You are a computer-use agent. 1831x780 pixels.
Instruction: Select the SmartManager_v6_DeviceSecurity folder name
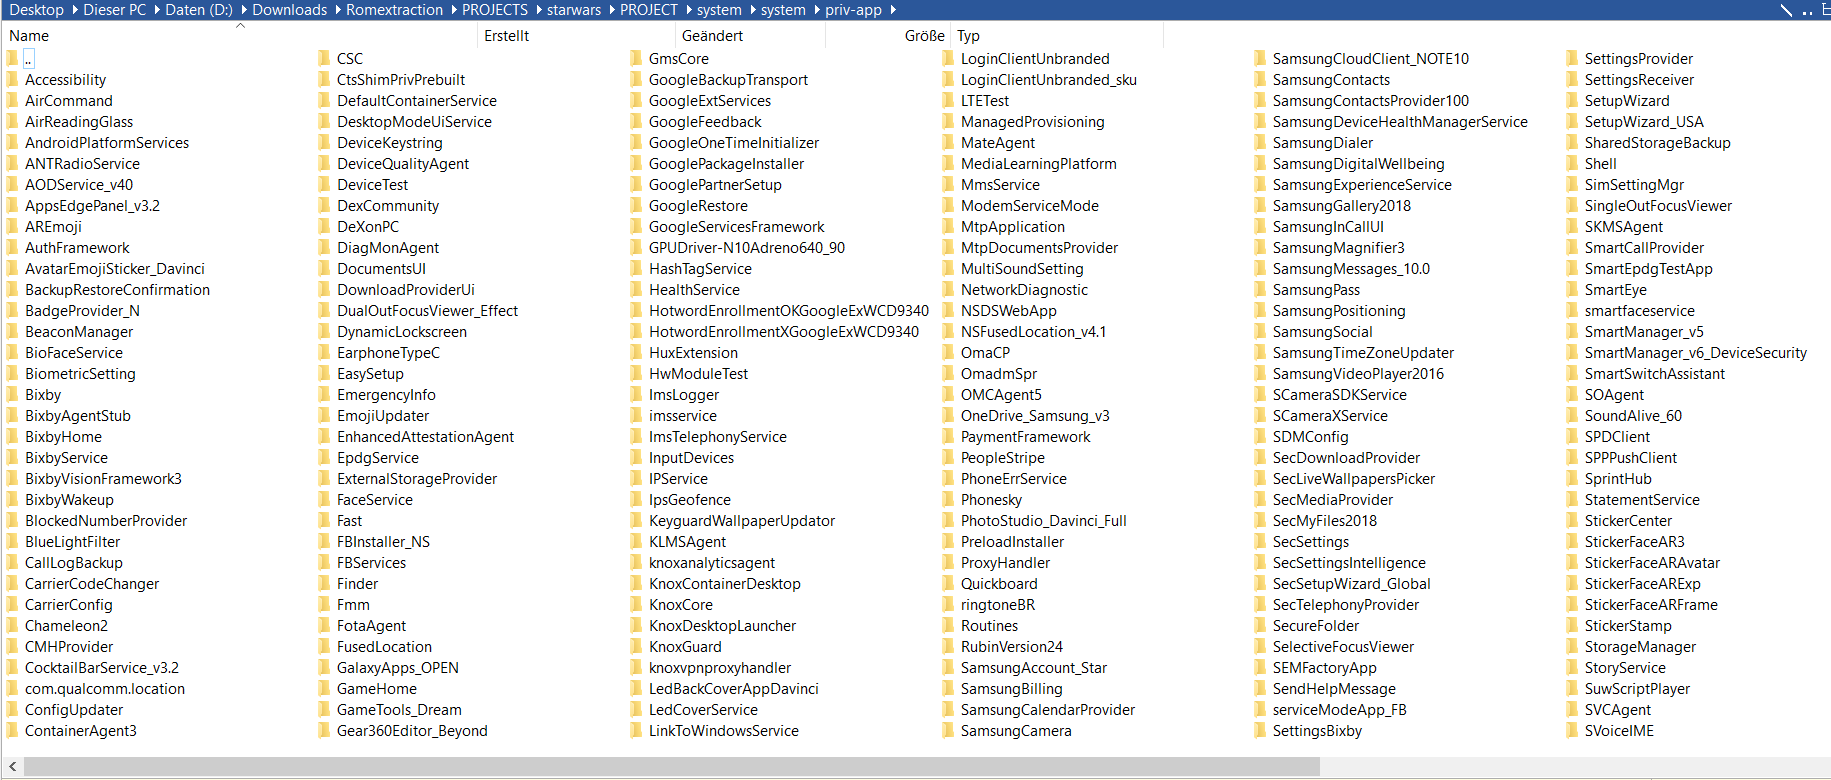(x=1696, y=353)
